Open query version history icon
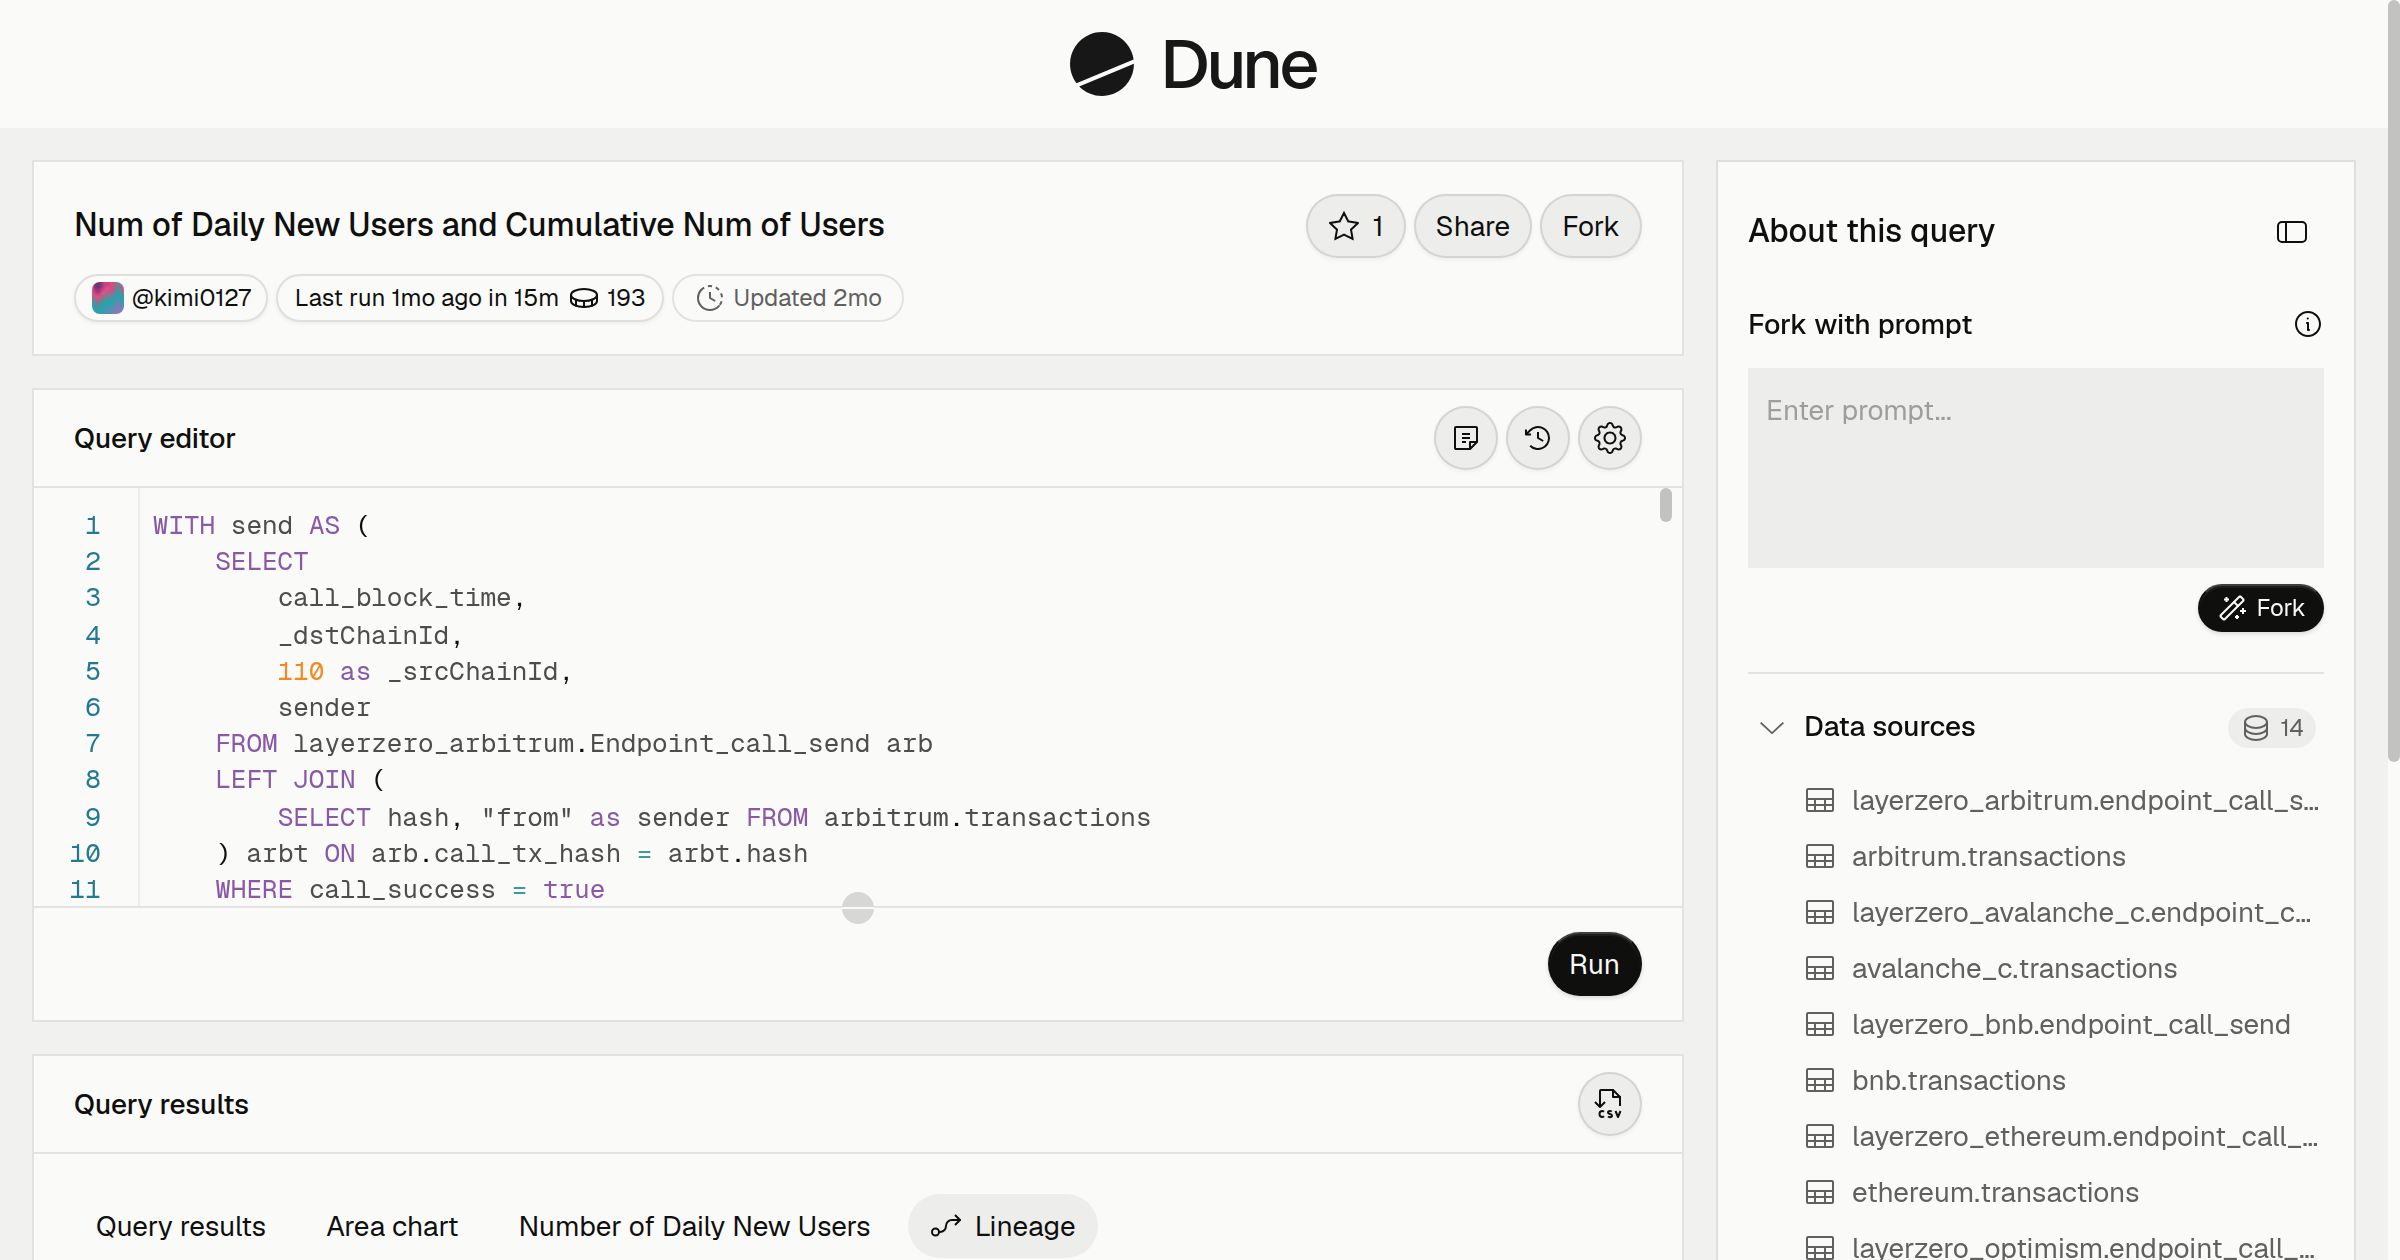 point(1538,438)
